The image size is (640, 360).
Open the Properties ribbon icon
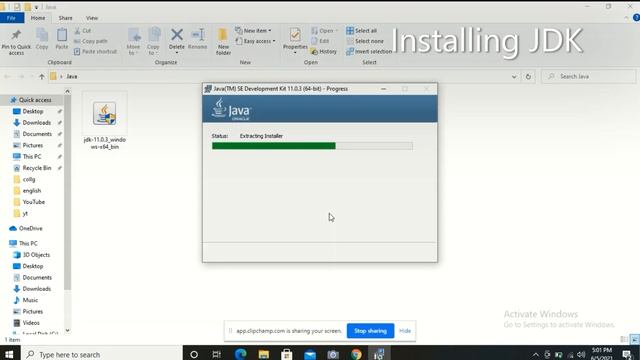(x=295, y=35)
